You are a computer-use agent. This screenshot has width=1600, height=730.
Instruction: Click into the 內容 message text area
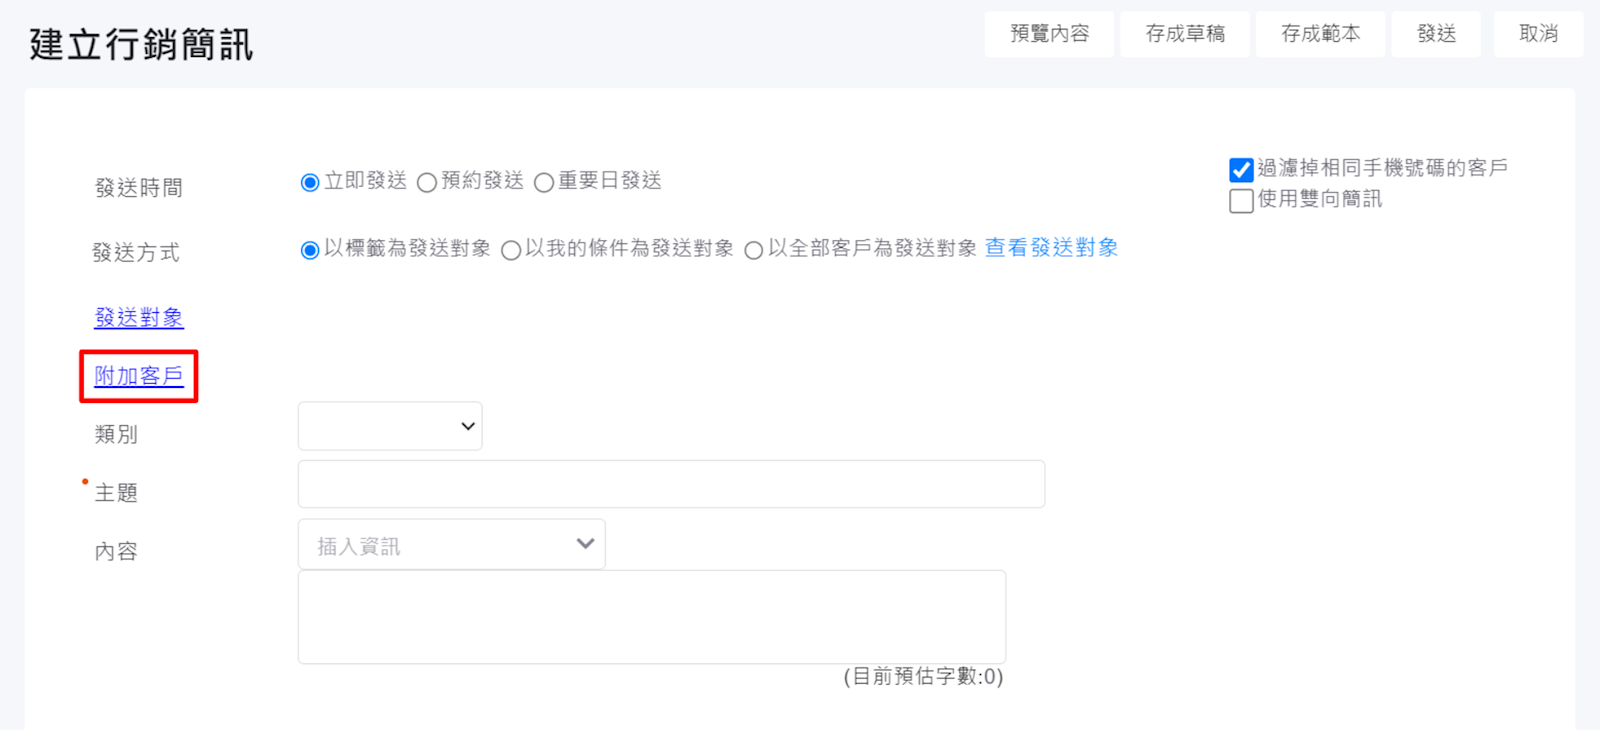pos(651,617)
